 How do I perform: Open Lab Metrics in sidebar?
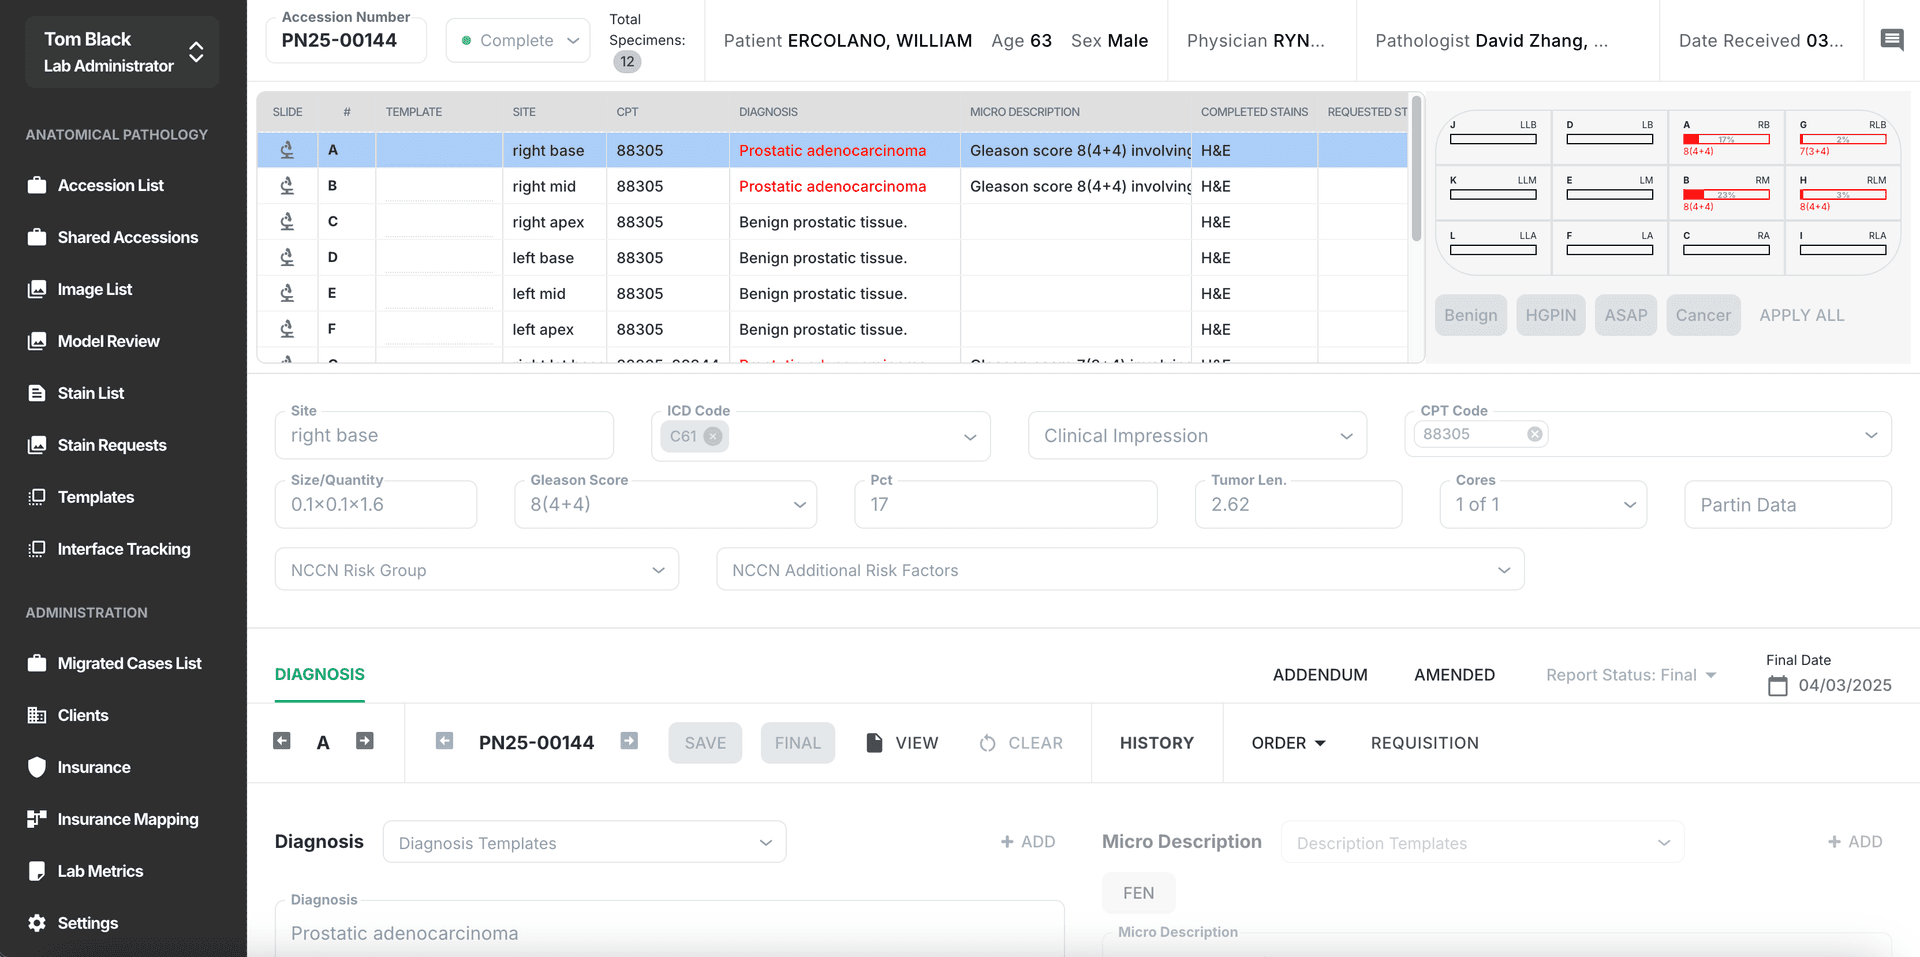pos(100,871)
